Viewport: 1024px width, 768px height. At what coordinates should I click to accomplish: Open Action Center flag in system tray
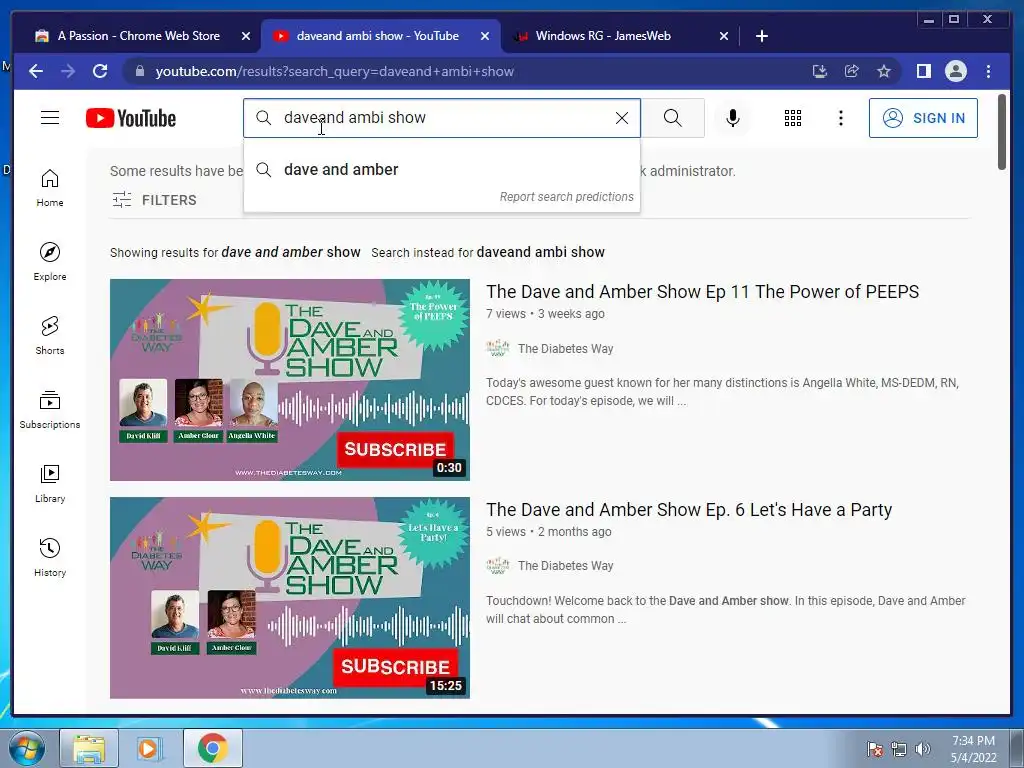[x=874, y=749]
